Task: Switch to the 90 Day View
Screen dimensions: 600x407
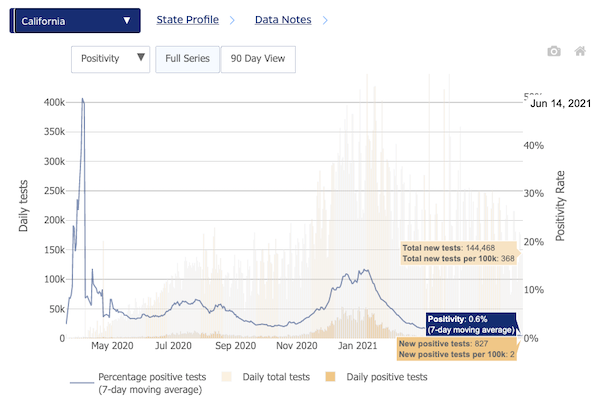Action: coord(258,58)
